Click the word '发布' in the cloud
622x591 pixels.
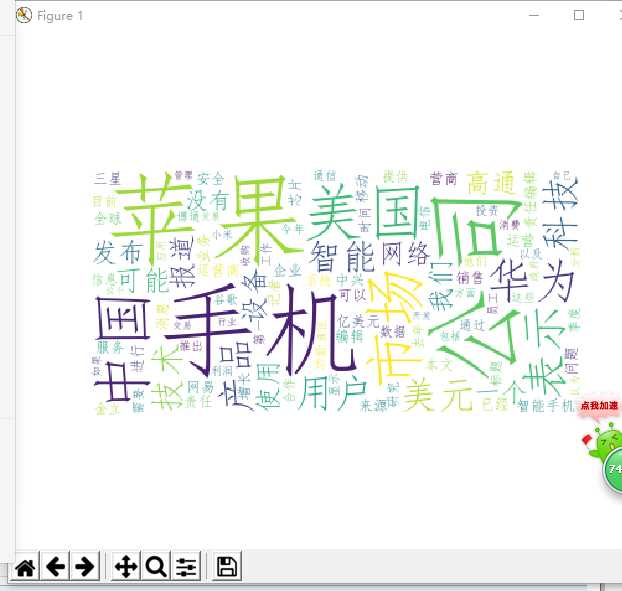tap(118, 253)
